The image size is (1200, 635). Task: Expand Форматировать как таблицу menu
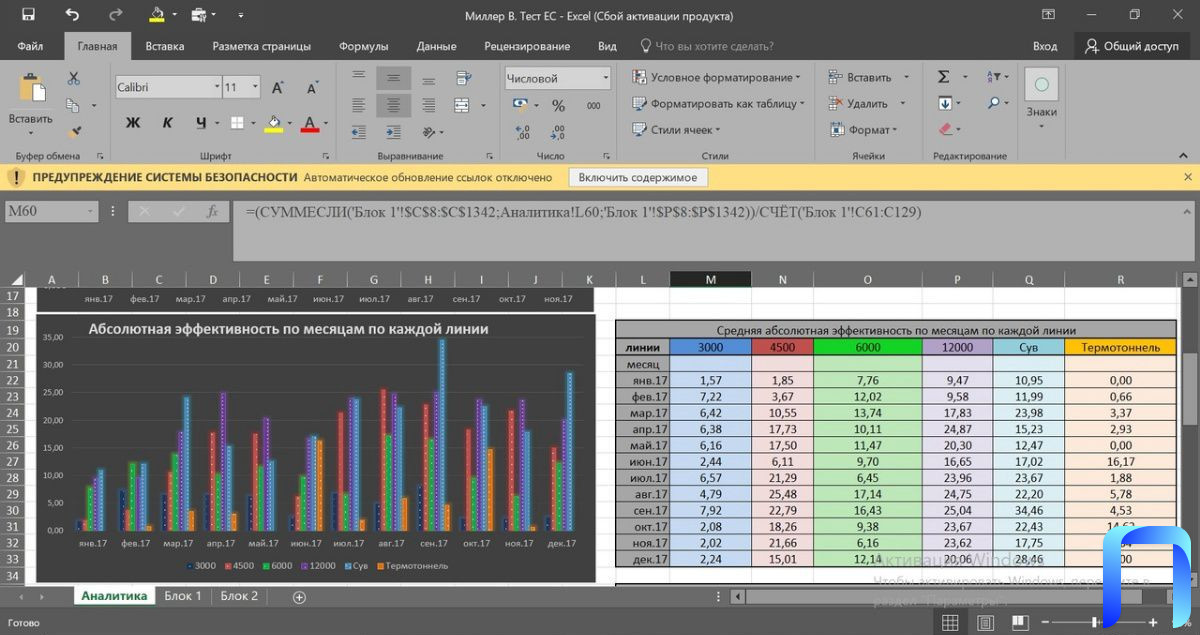(x=719, y=103)
